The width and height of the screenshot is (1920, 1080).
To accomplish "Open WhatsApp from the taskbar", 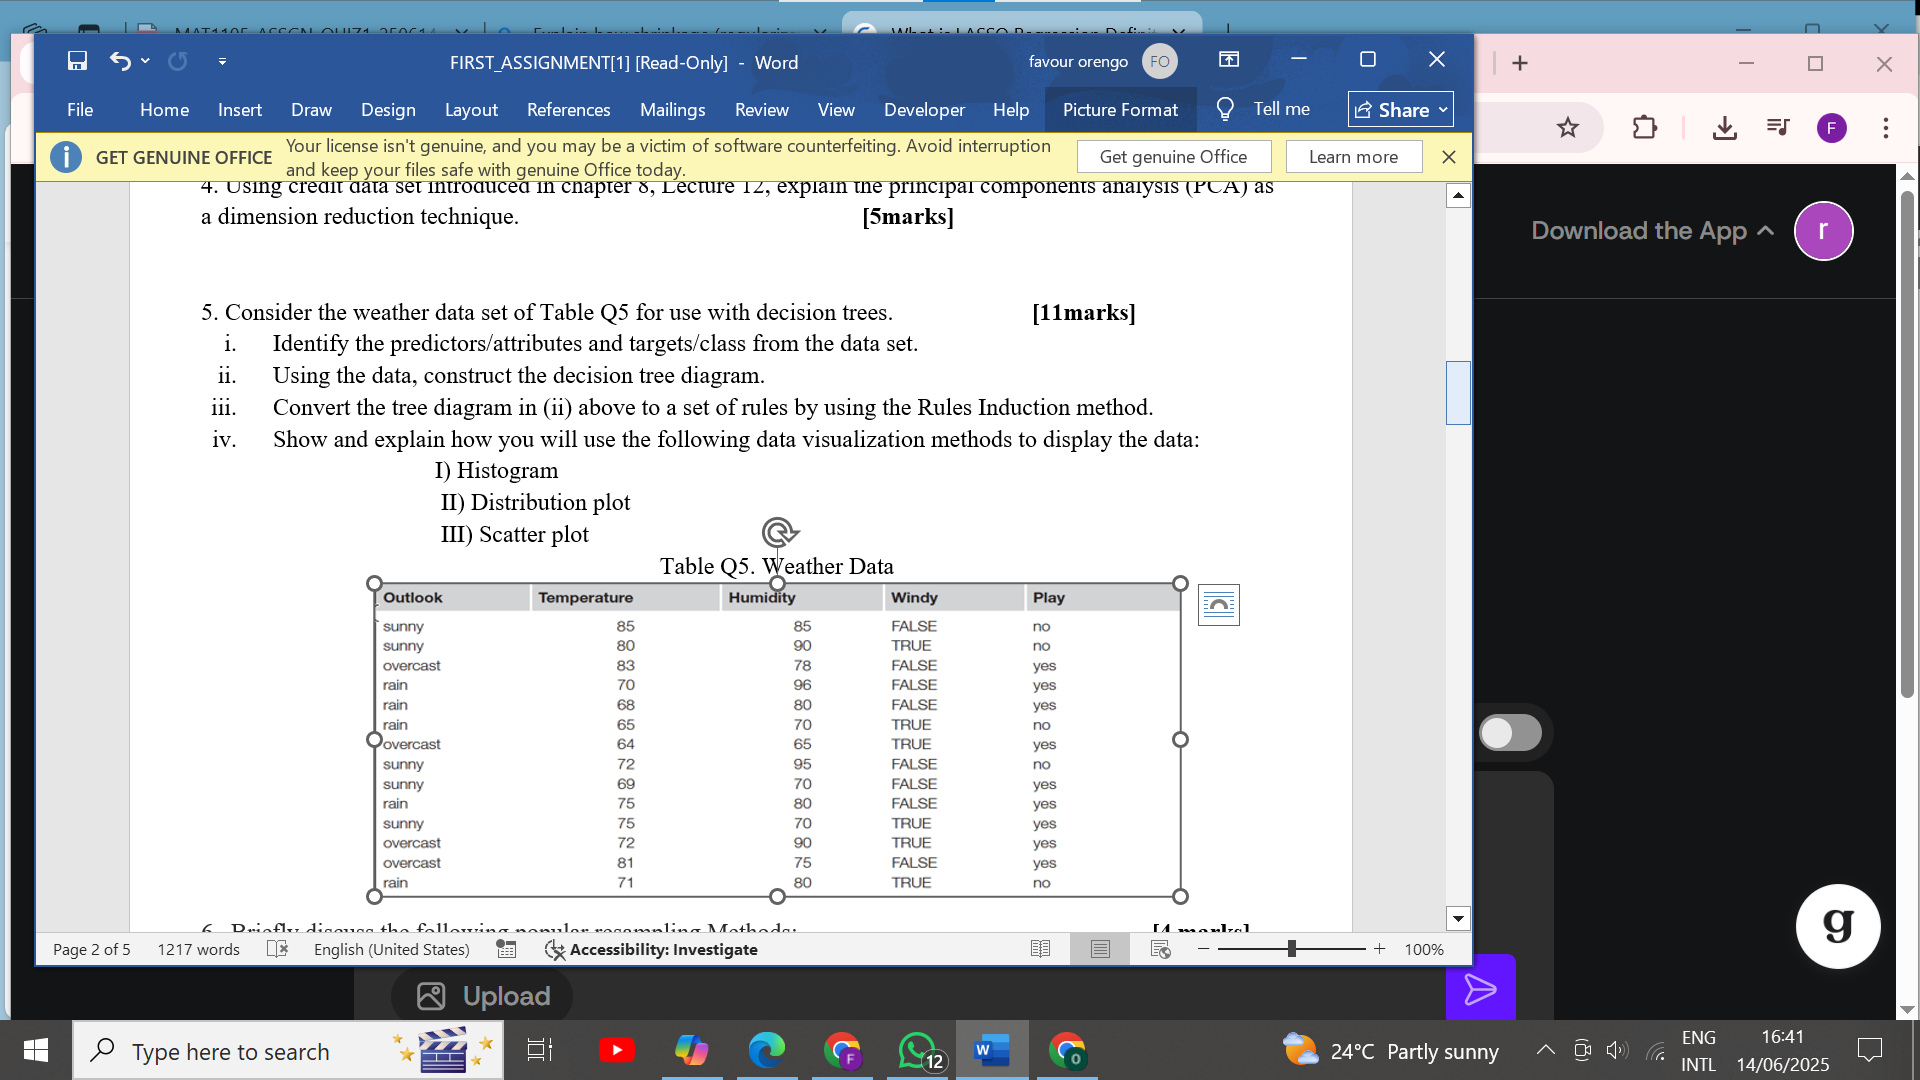I will click(918, 1050).
